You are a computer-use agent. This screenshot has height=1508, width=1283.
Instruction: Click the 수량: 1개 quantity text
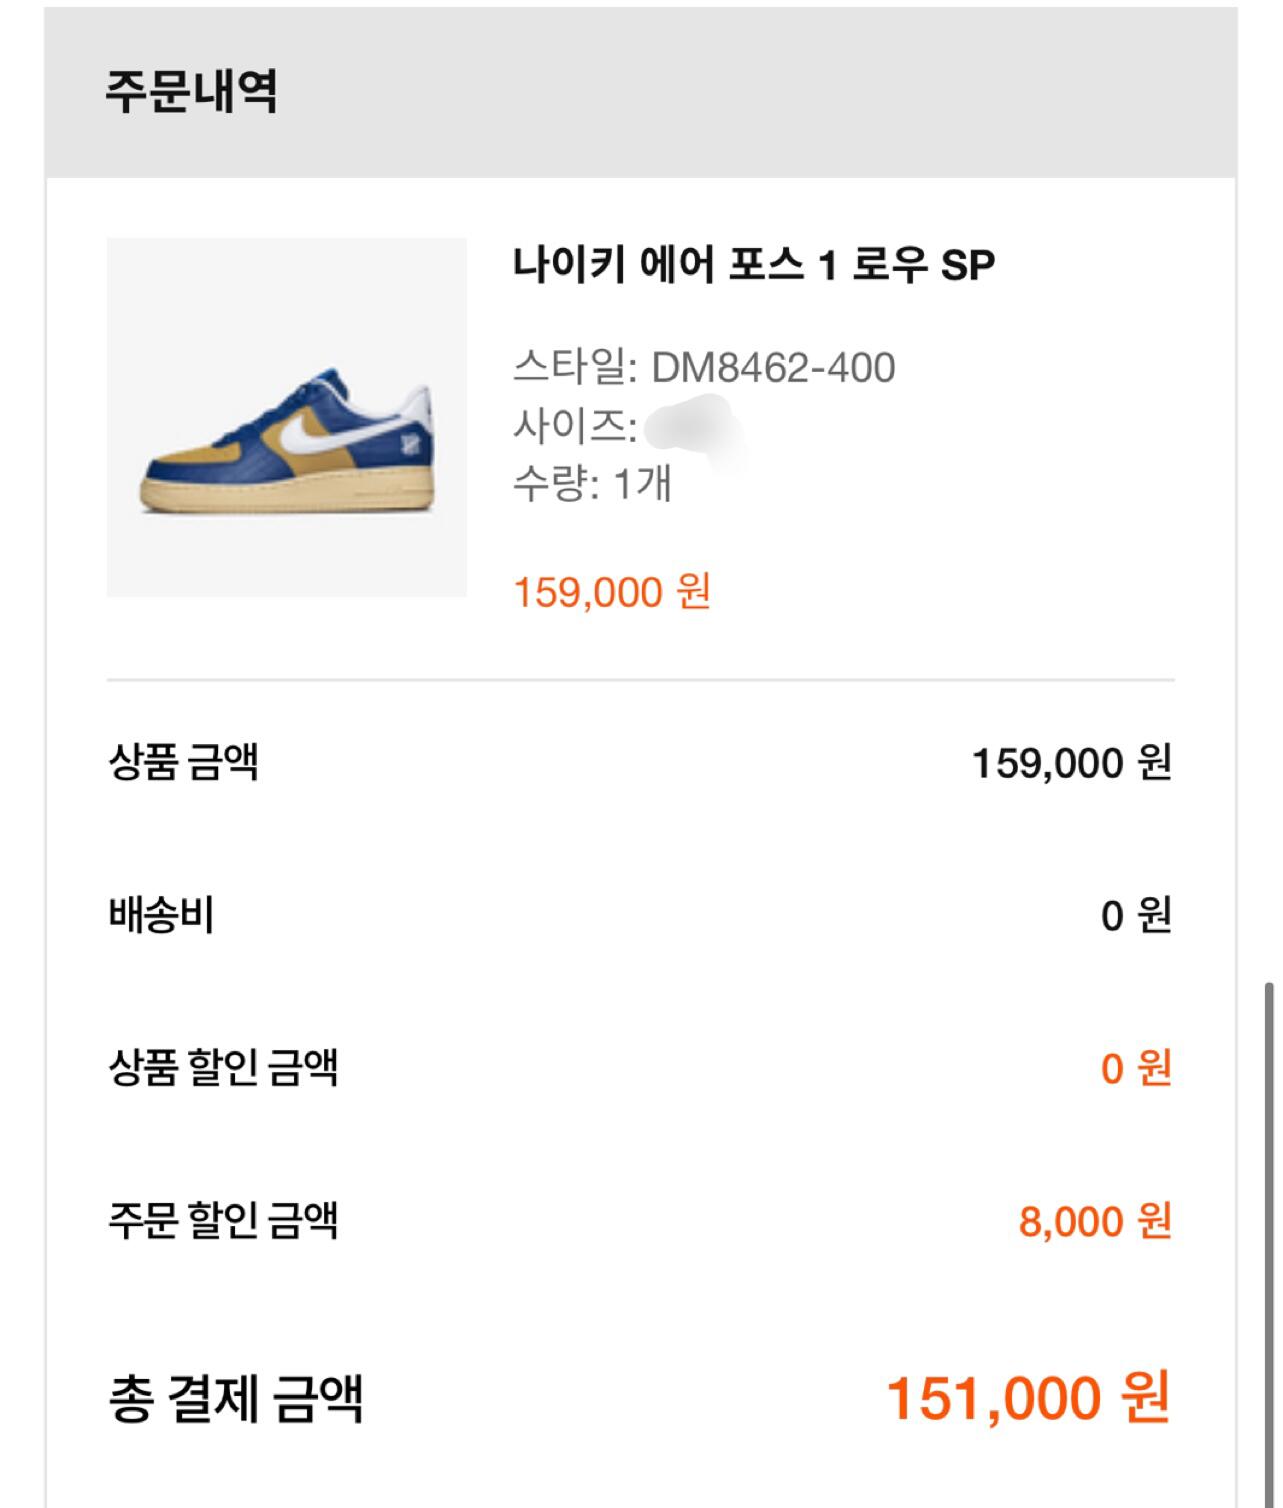(592, 484)
